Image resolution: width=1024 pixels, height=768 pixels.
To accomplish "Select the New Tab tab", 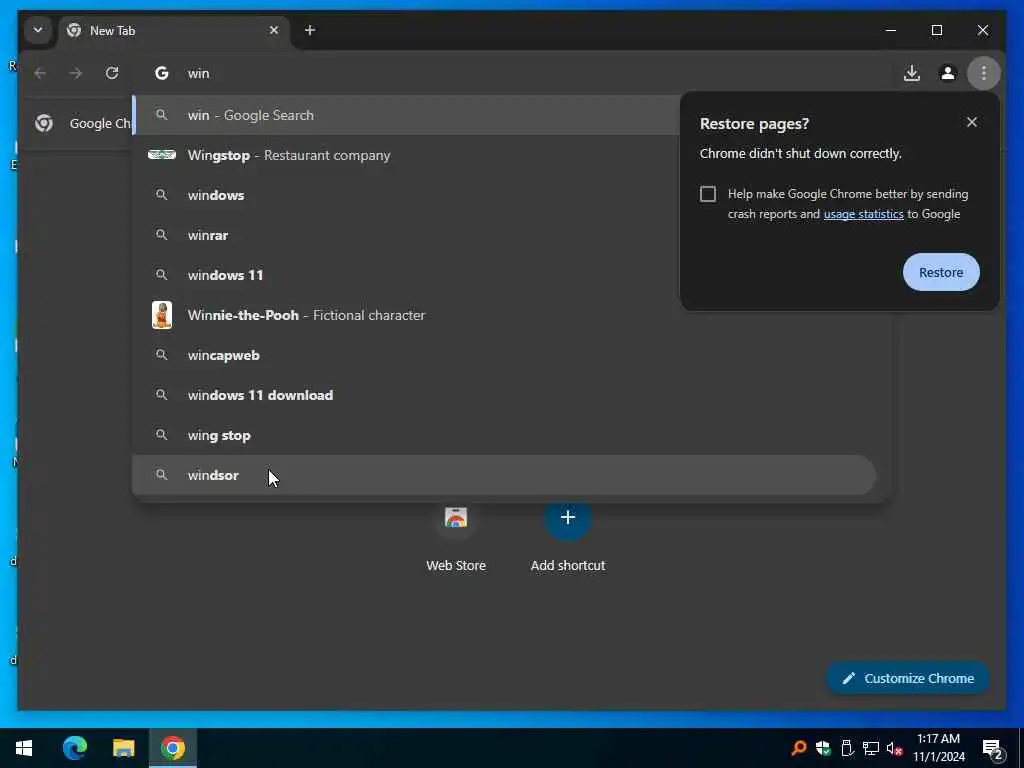I will (x=174, y=31).
